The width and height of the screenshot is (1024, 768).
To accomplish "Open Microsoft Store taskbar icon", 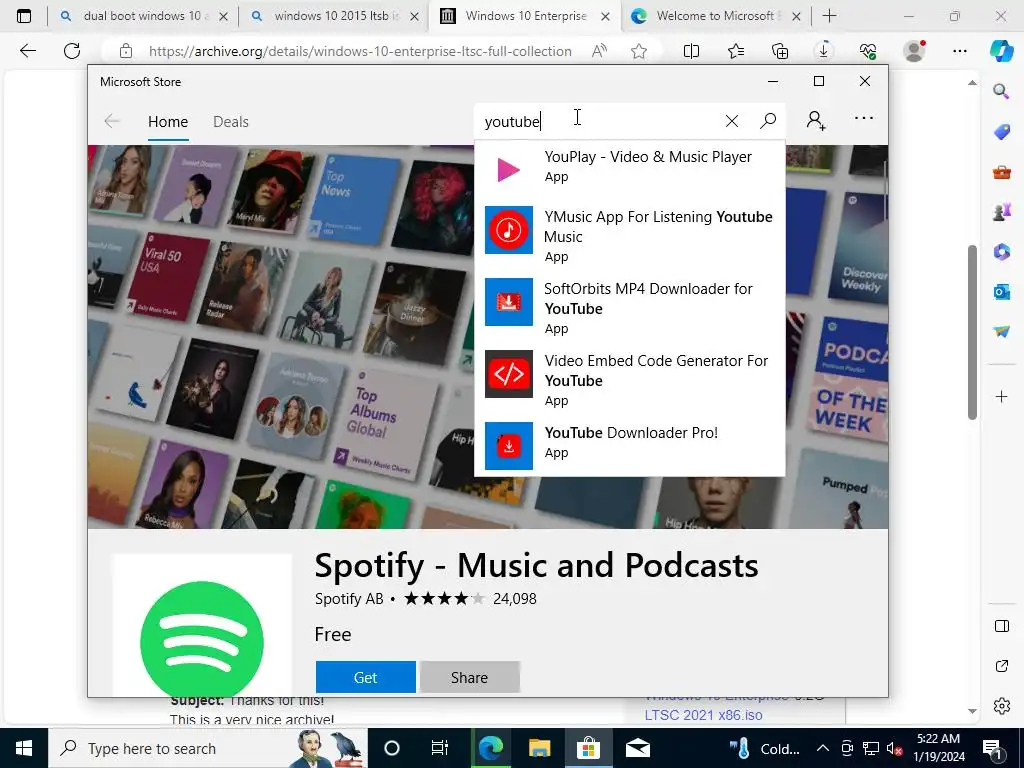I will pyautogui.click(x=588, y=748).
